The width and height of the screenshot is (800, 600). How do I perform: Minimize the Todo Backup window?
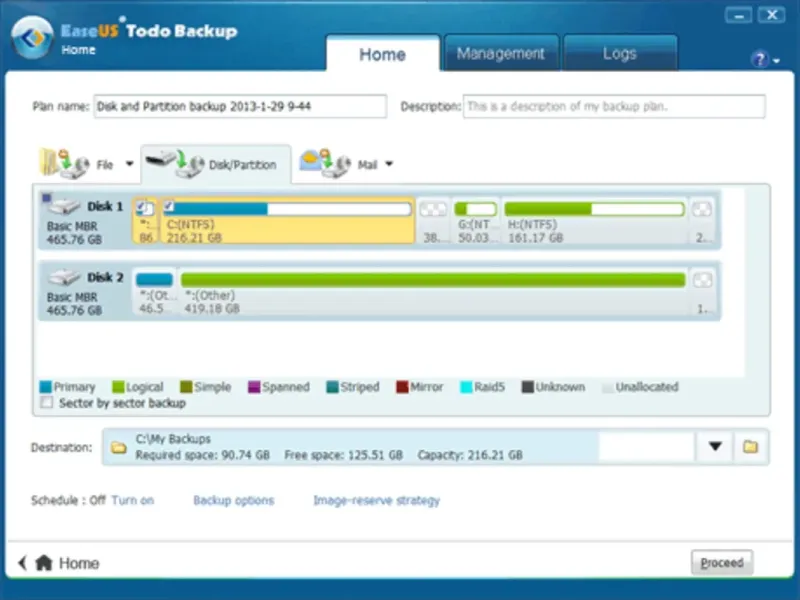coord(738,16)
